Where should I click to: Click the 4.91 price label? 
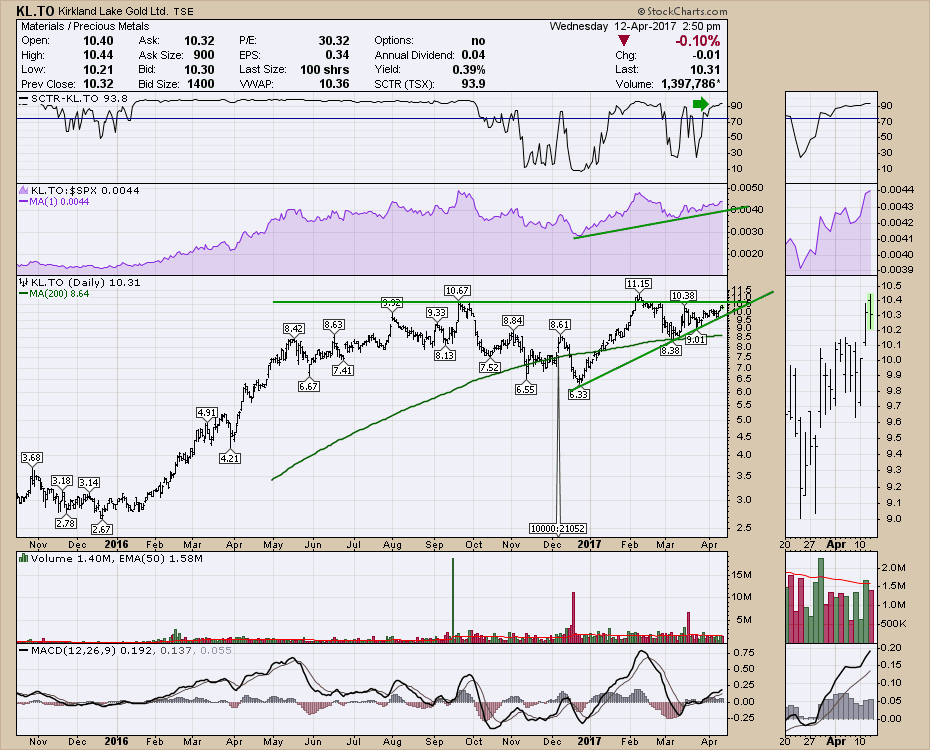[207, 412]
